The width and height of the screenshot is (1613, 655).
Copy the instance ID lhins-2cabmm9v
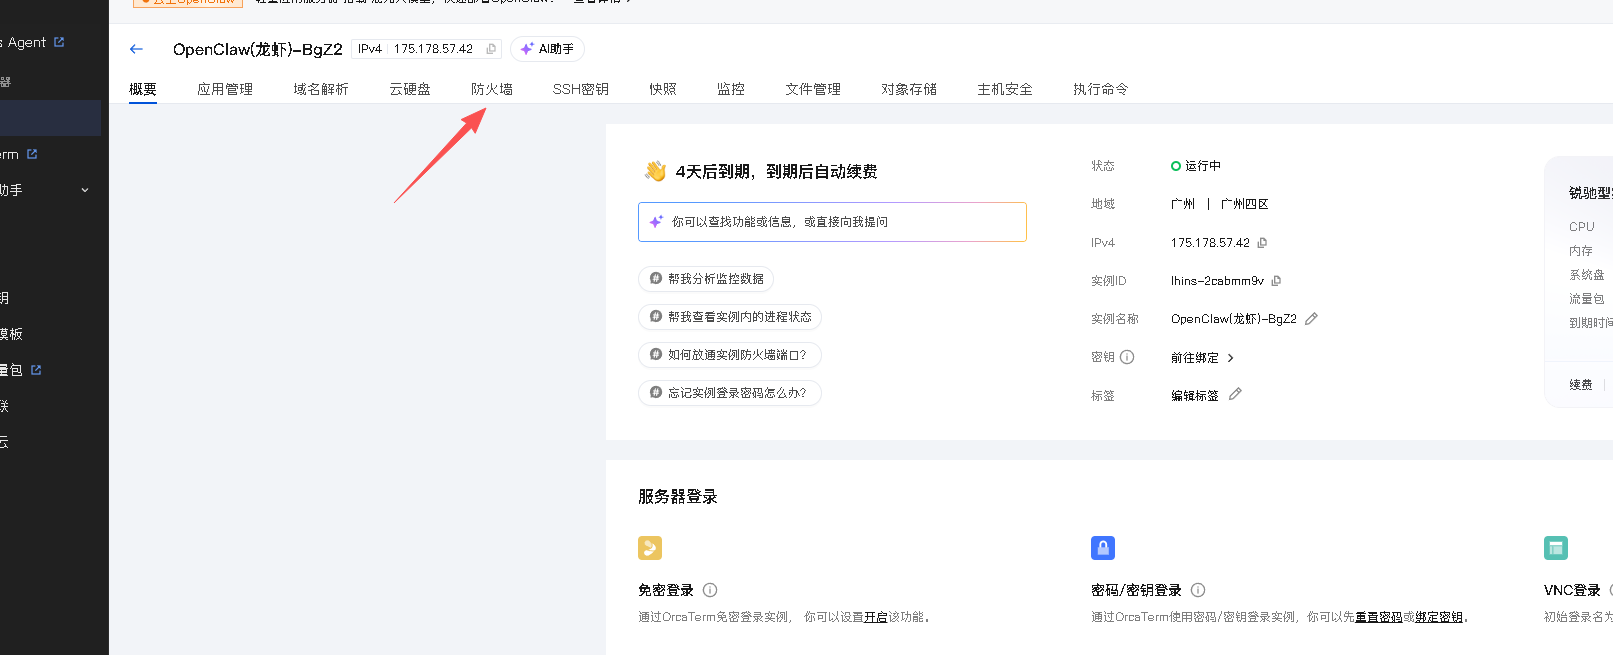pos(1276,281)
